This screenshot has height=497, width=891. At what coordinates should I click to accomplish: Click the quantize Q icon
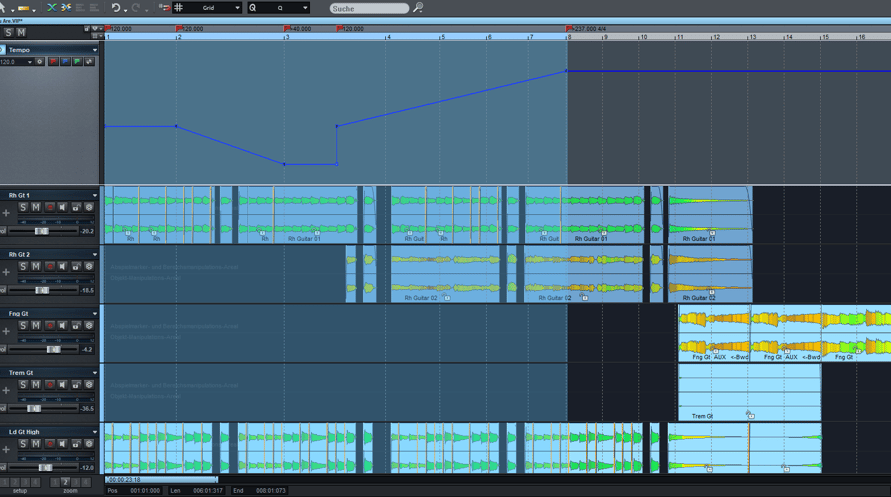click(x=253, y=8)
